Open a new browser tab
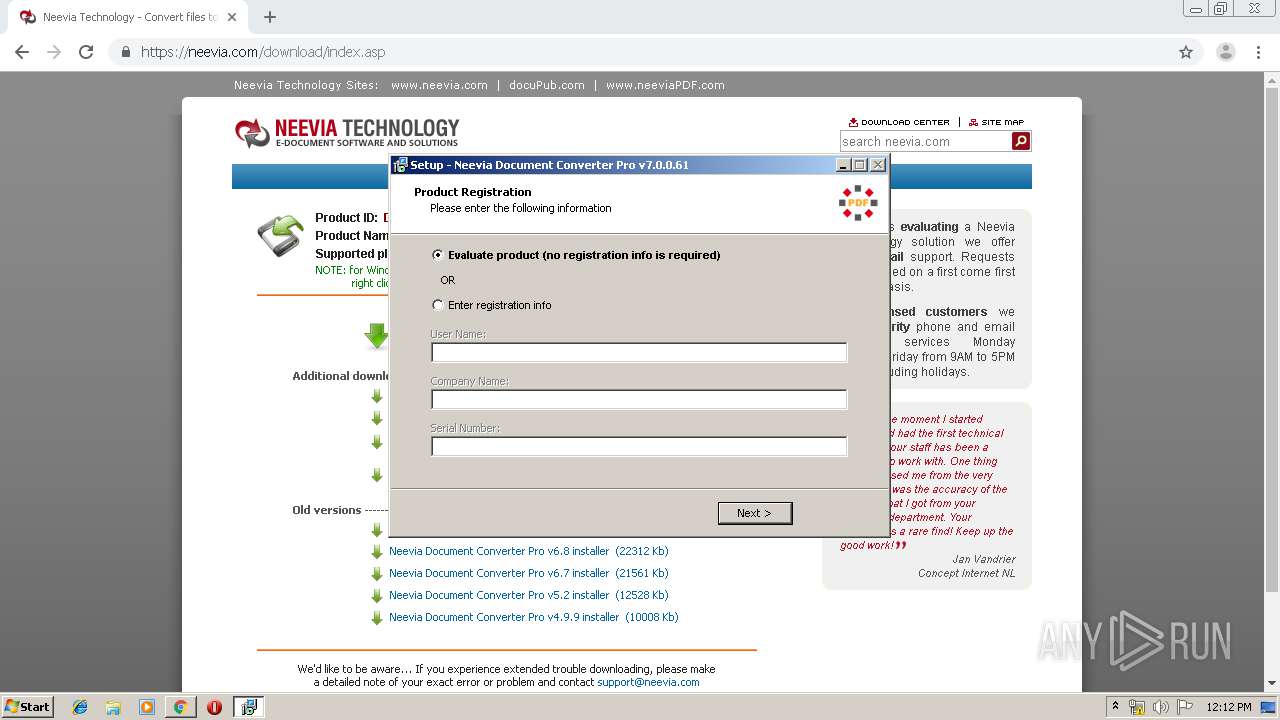 pos(270,17)
